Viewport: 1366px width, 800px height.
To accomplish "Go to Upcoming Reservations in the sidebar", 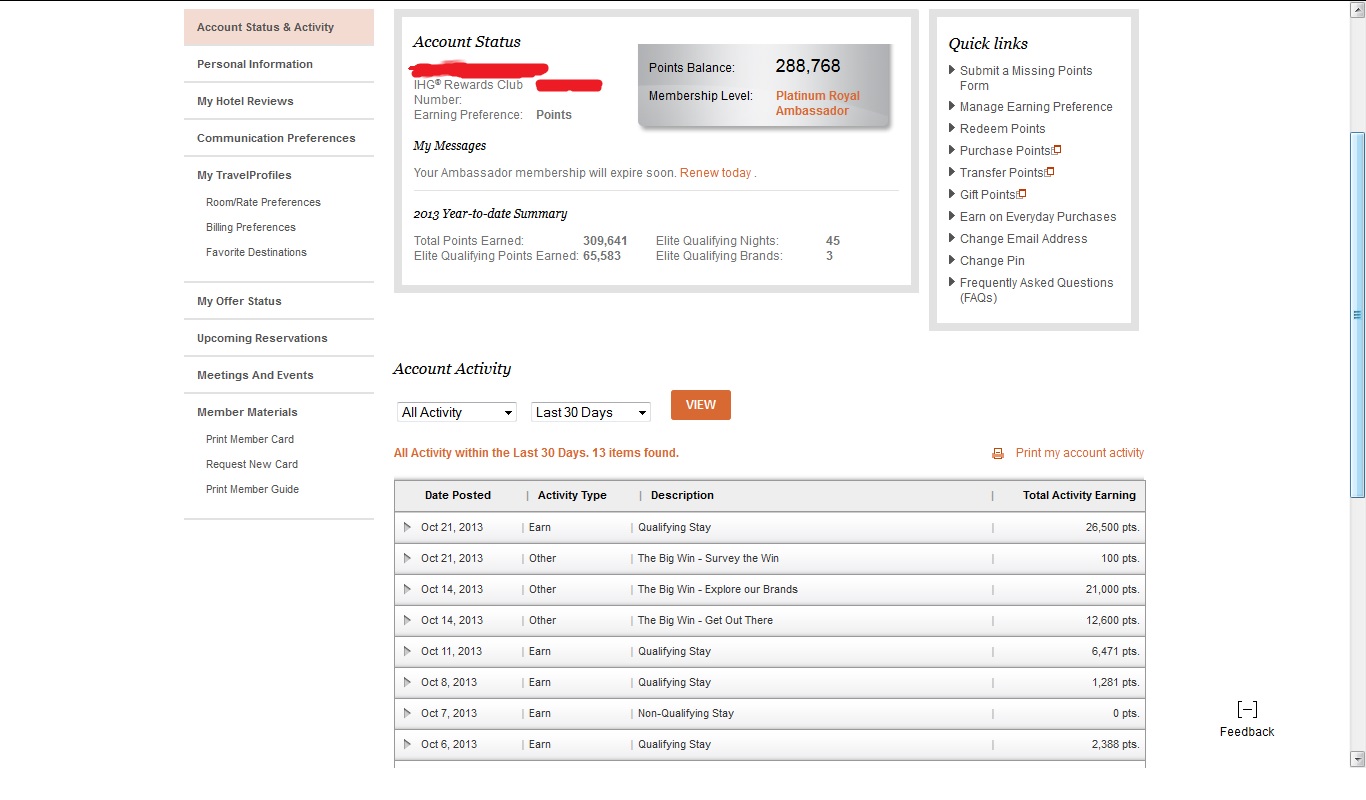I will coord(262,338).
